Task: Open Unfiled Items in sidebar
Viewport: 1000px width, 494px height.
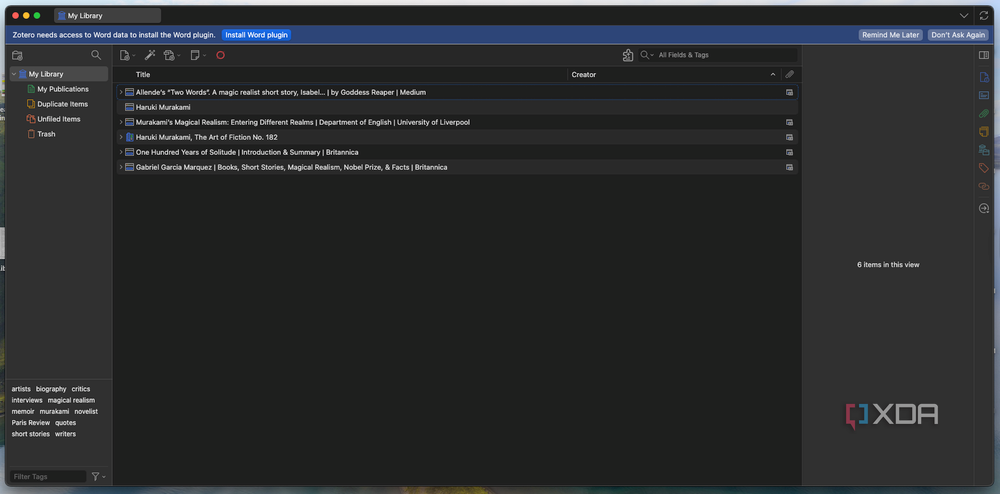Action: [59, 119]
